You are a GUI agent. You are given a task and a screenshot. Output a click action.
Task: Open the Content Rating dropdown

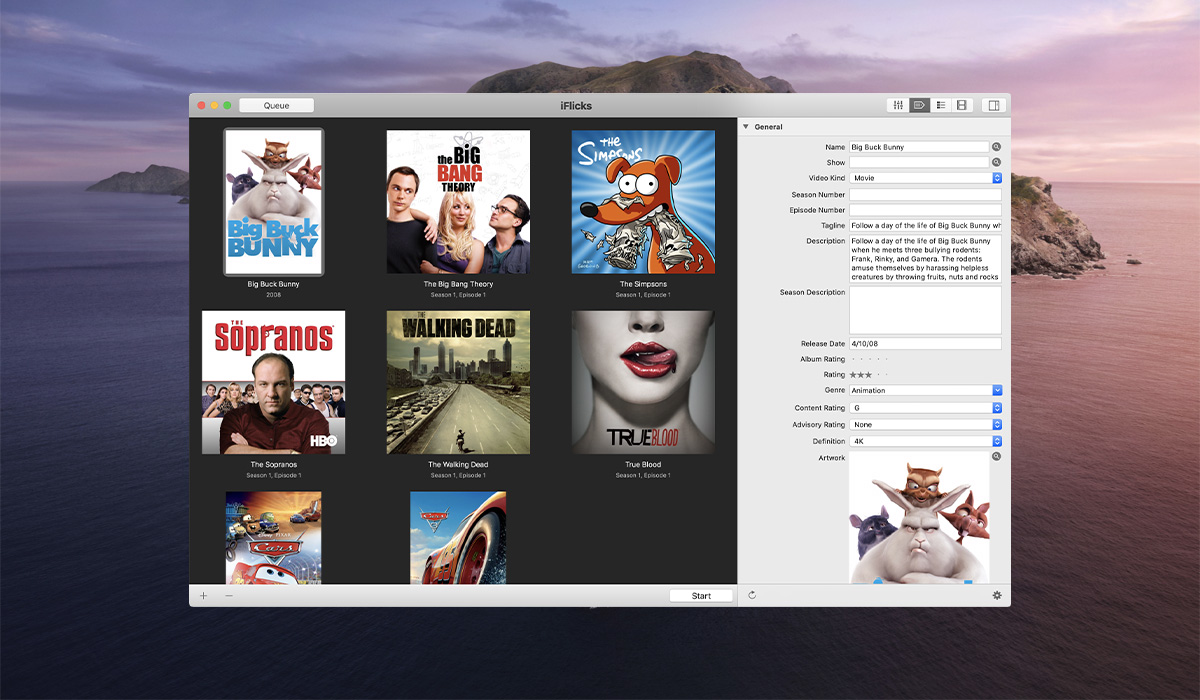pyautogui.click(x=925, y=408)
